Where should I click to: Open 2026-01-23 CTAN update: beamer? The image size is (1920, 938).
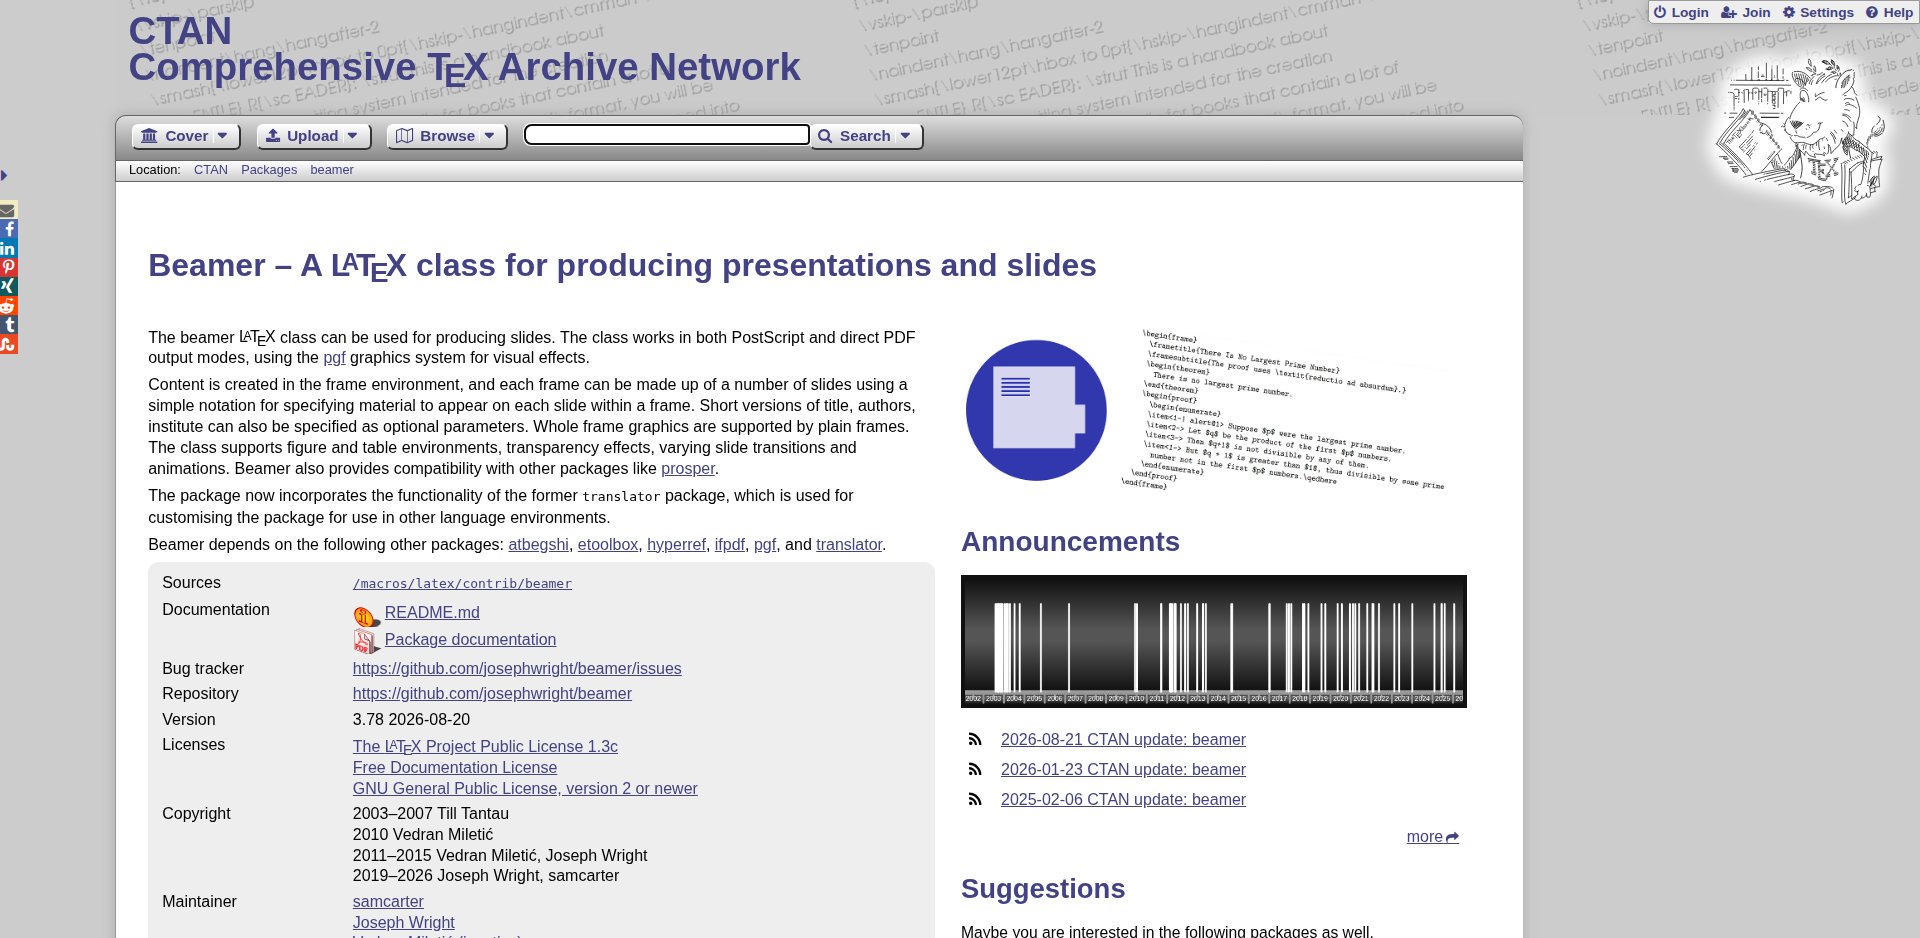click(1123, 770)
